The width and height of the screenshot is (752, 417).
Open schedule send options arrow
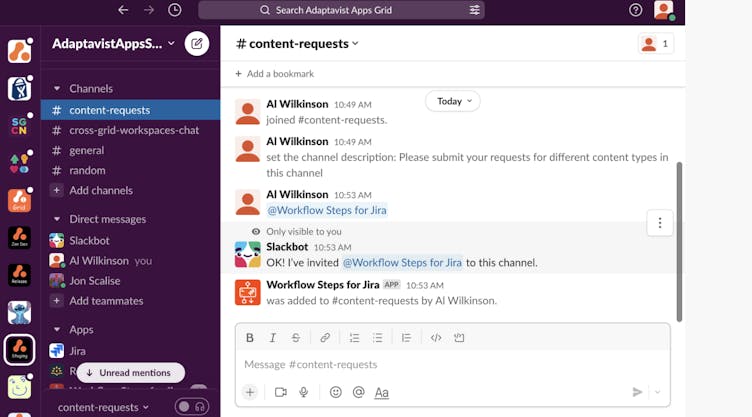tap(658, 393)
